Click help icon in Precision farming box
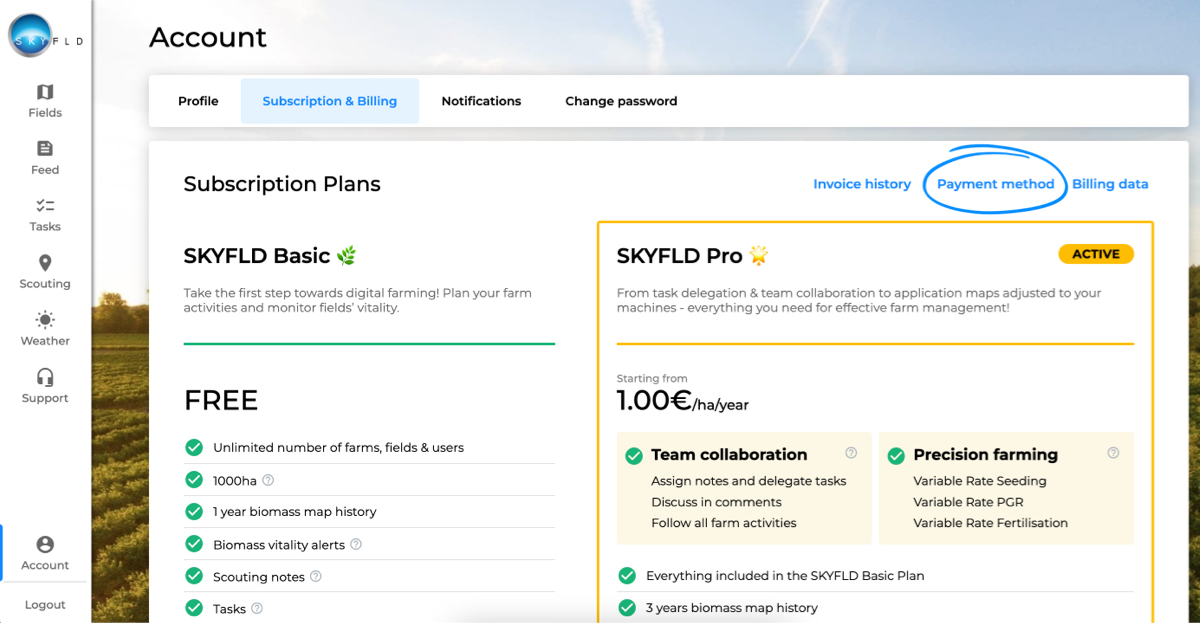This screenshot has width=1200, height=623. tap(1113, 453)
